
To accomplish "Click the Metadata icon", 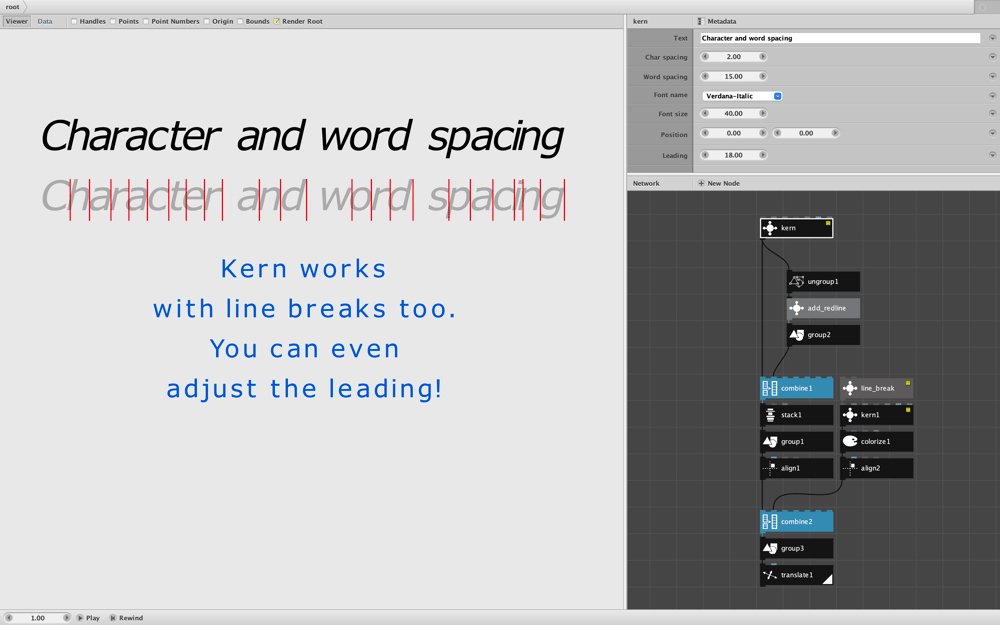I will (x=701, y=21).
